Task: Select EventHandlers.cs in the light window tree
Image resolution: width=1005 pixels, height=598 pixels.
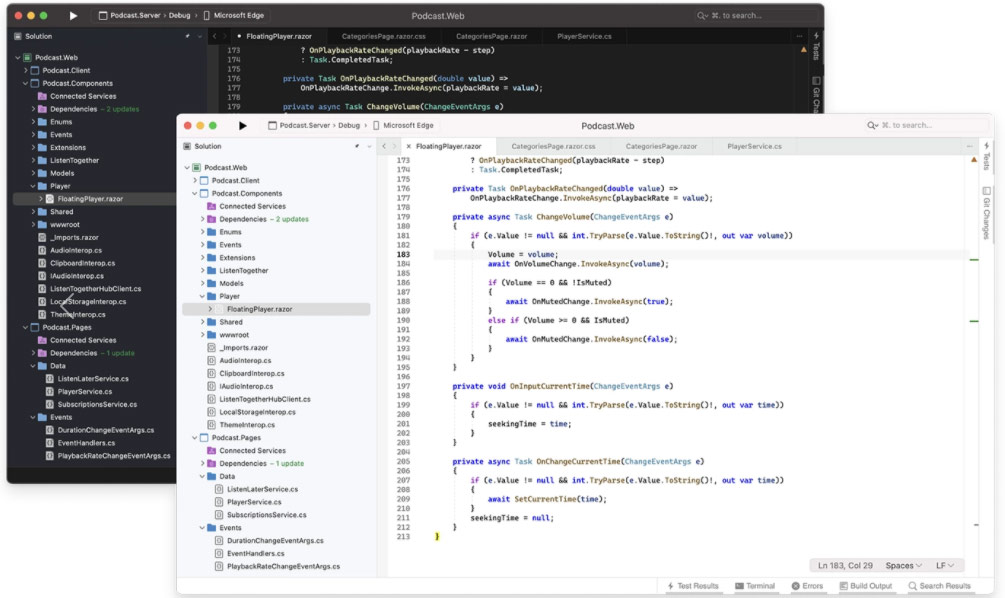Action: click(x=255, y=553)
